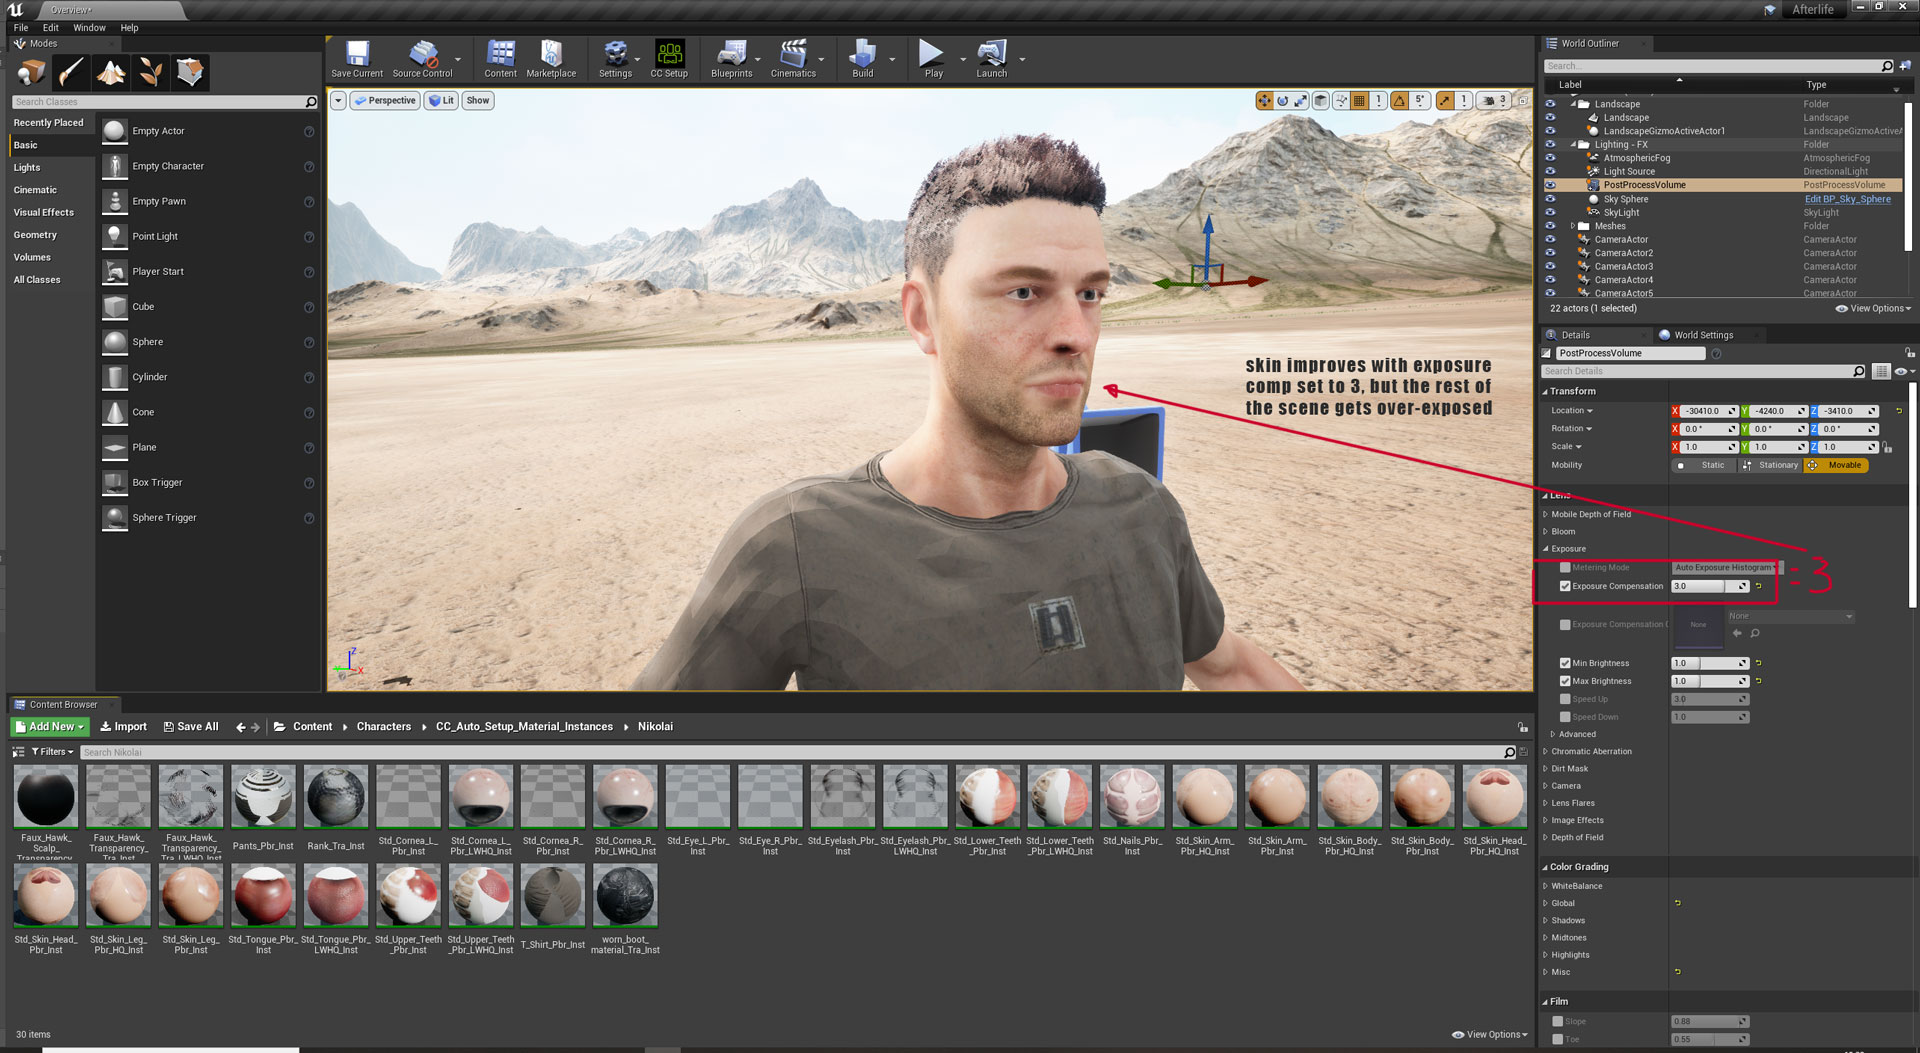Click the Play toolbar icon
This screenshot has height=1053, width=1920.
[933, 59]
